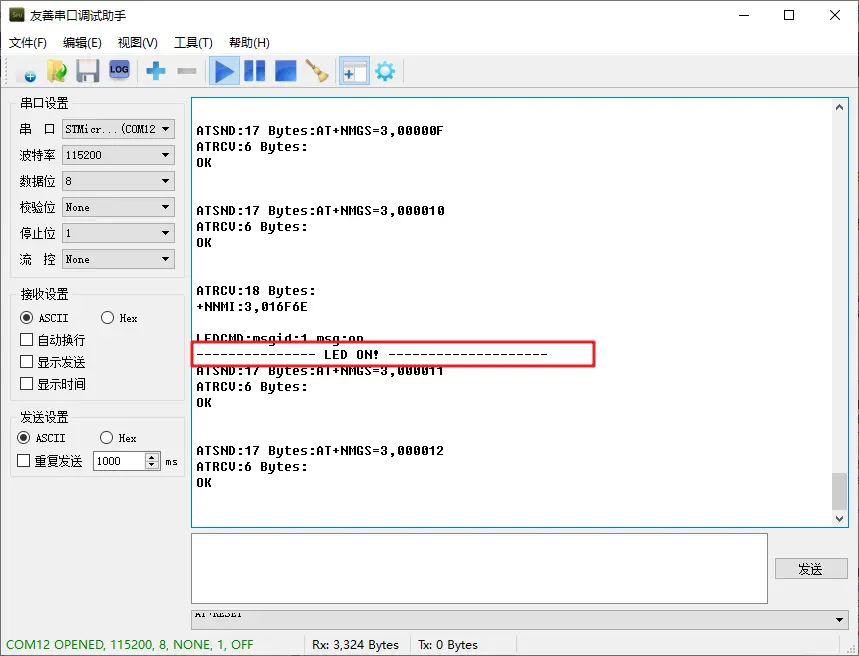Open the 工具(T) menu
This screenshot has height=656, width=859.
(x=193, y=43)
